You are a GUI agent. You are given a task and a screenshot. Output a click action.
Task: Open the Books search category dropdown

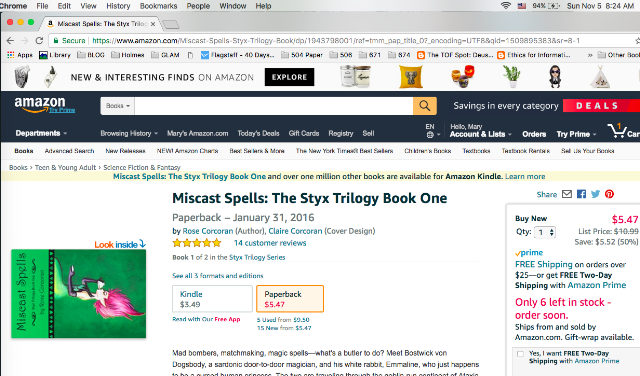point(118,106)
